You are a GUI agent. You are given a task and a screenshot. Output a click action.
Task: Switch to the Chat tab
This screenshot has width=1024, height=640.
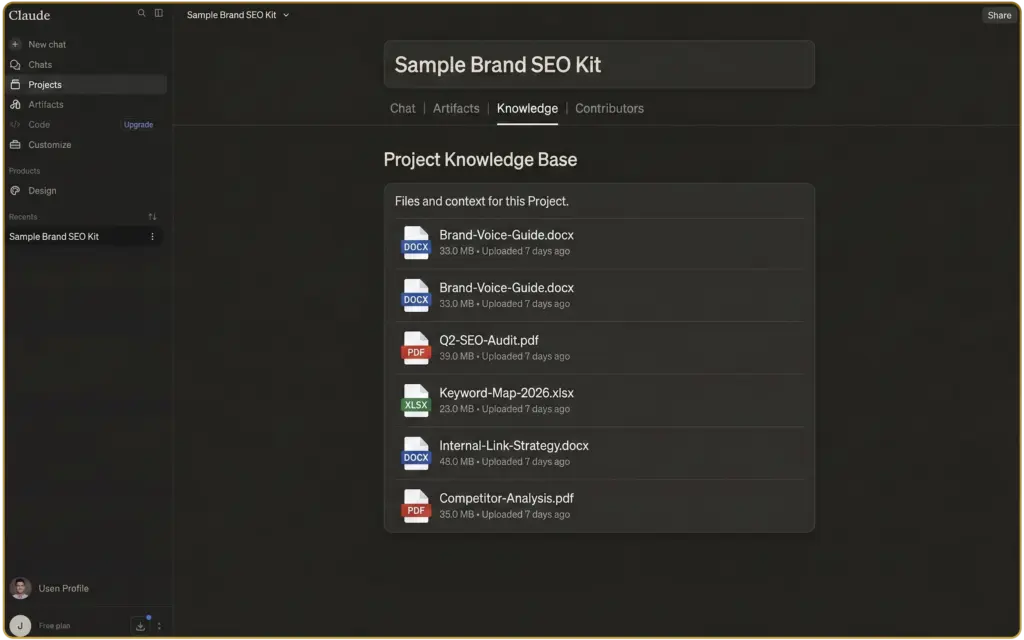tap(402, 108)
